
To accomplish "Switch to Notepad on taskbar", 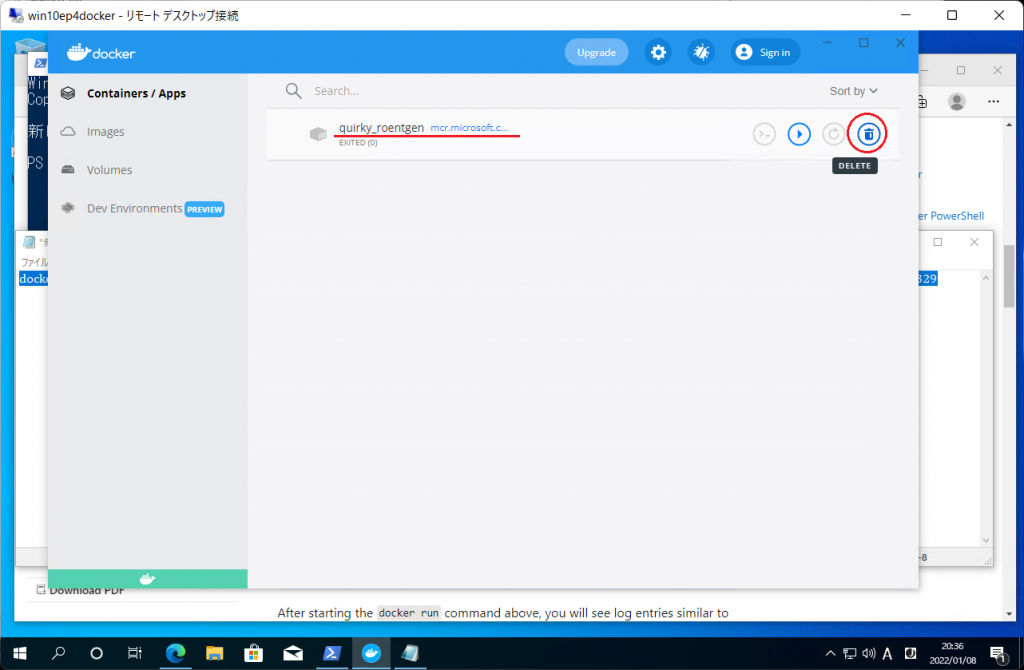I will coord(410,653).
